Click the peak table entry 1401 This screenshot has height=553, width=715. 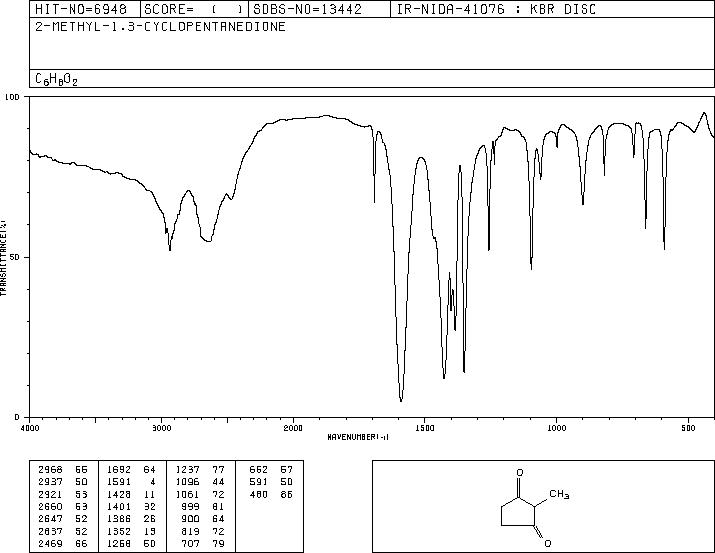pos(119,506)
